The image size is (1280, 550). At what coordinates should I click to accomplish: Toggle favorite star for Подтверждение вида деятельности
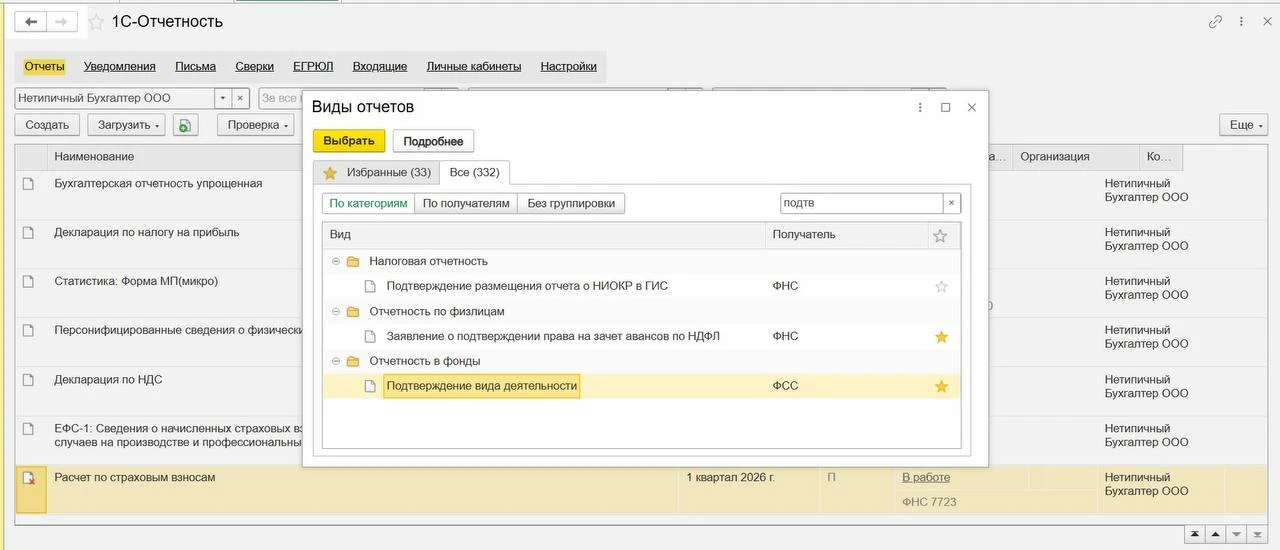click(941, 386)
